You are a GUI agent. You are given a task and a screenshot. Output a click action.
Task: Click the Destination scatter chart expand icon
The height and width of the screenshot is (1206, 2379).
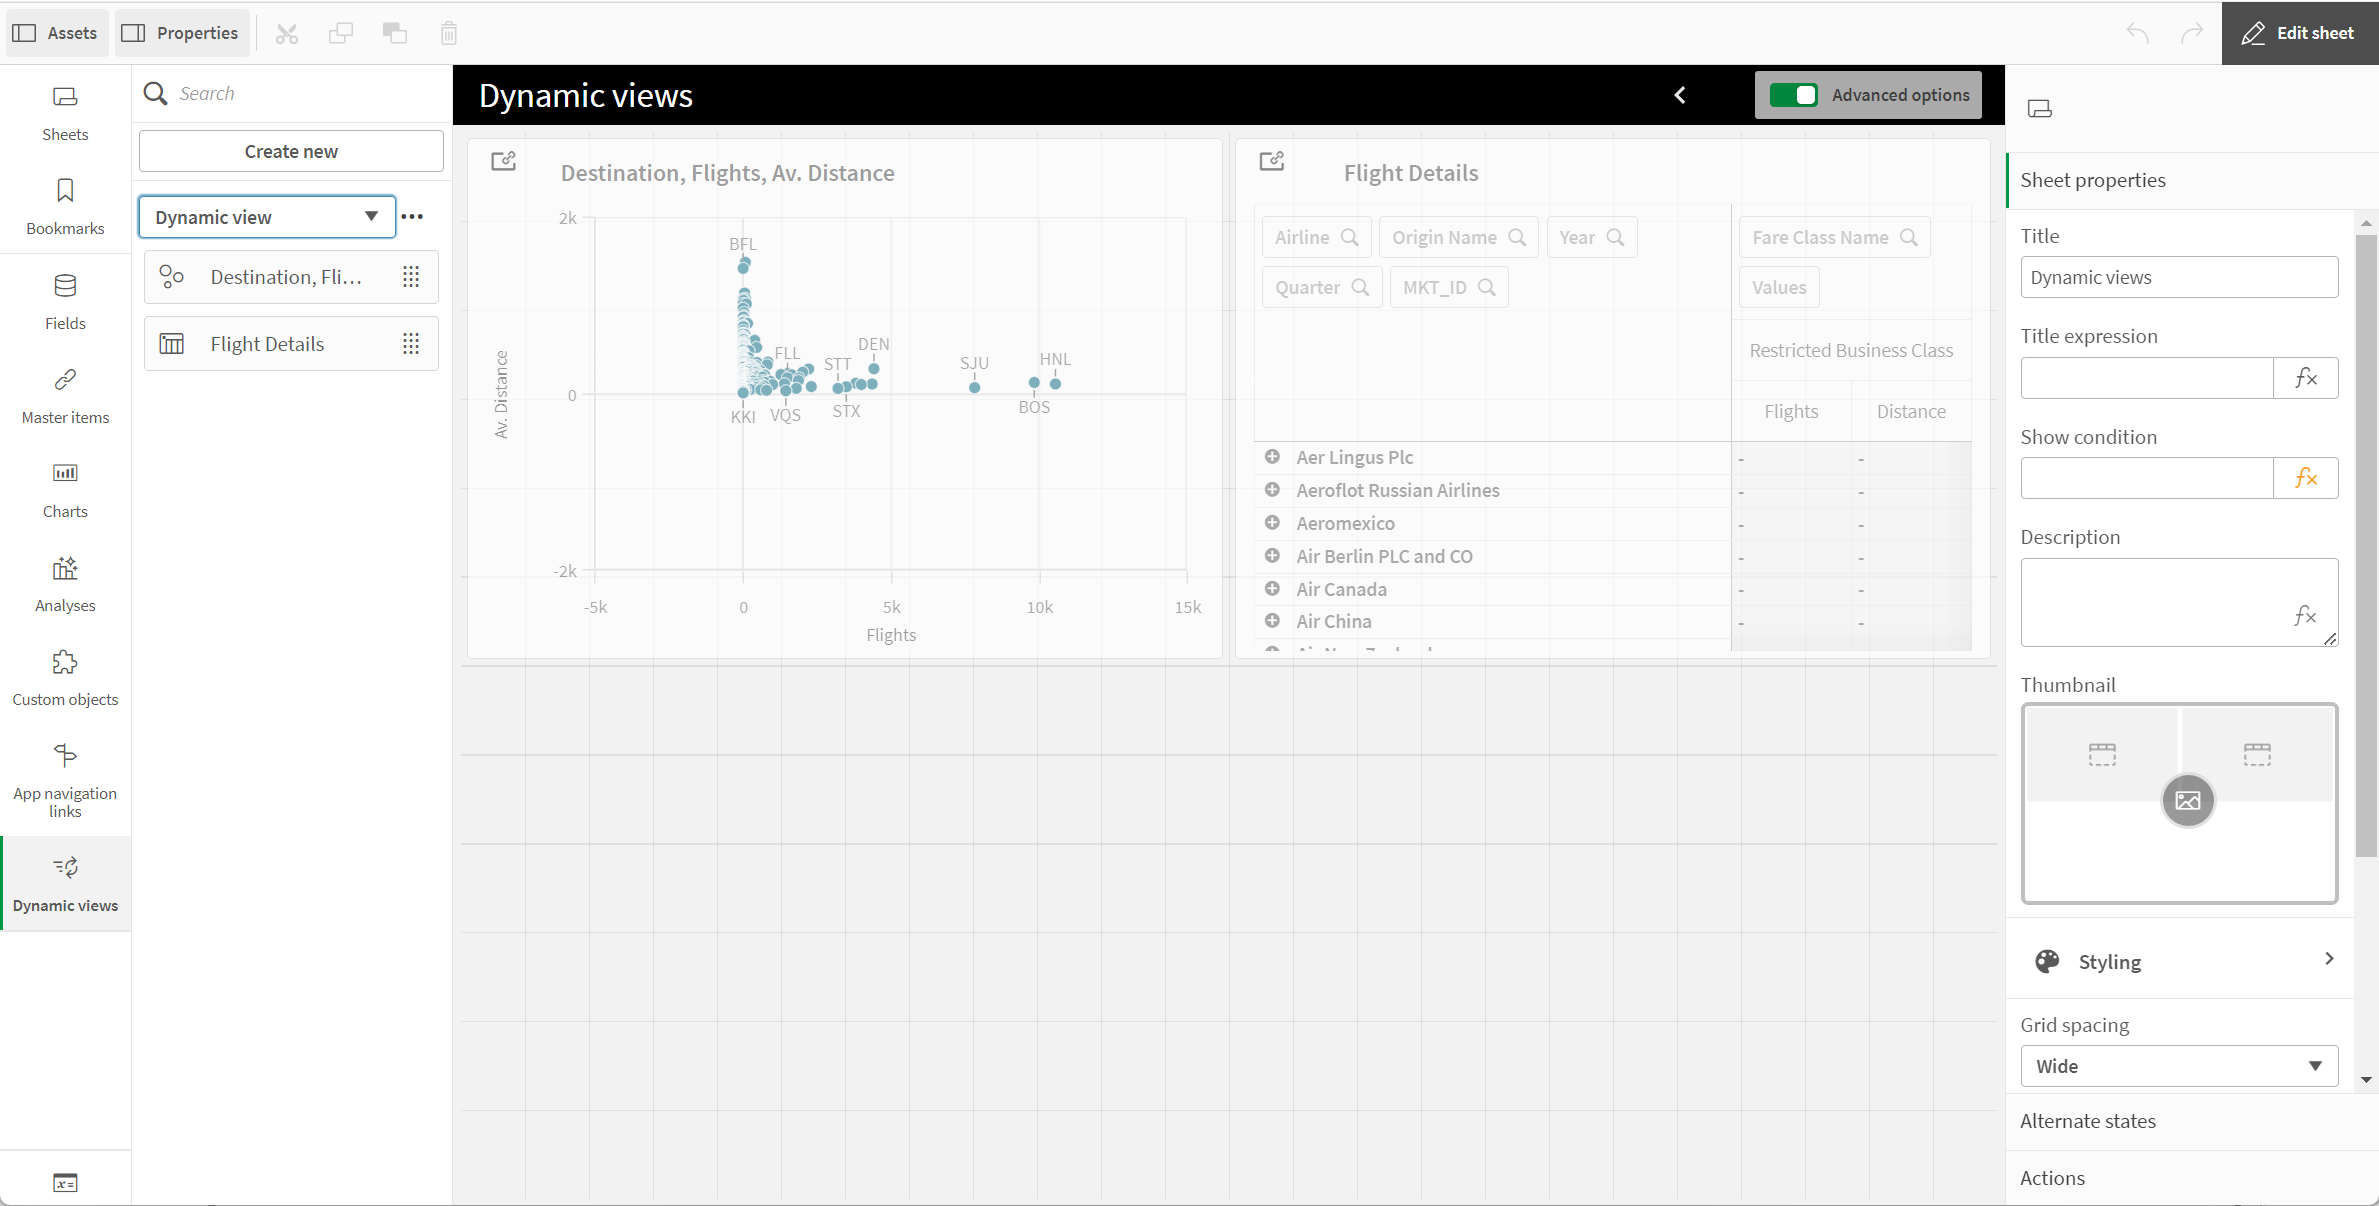point(503,158)
